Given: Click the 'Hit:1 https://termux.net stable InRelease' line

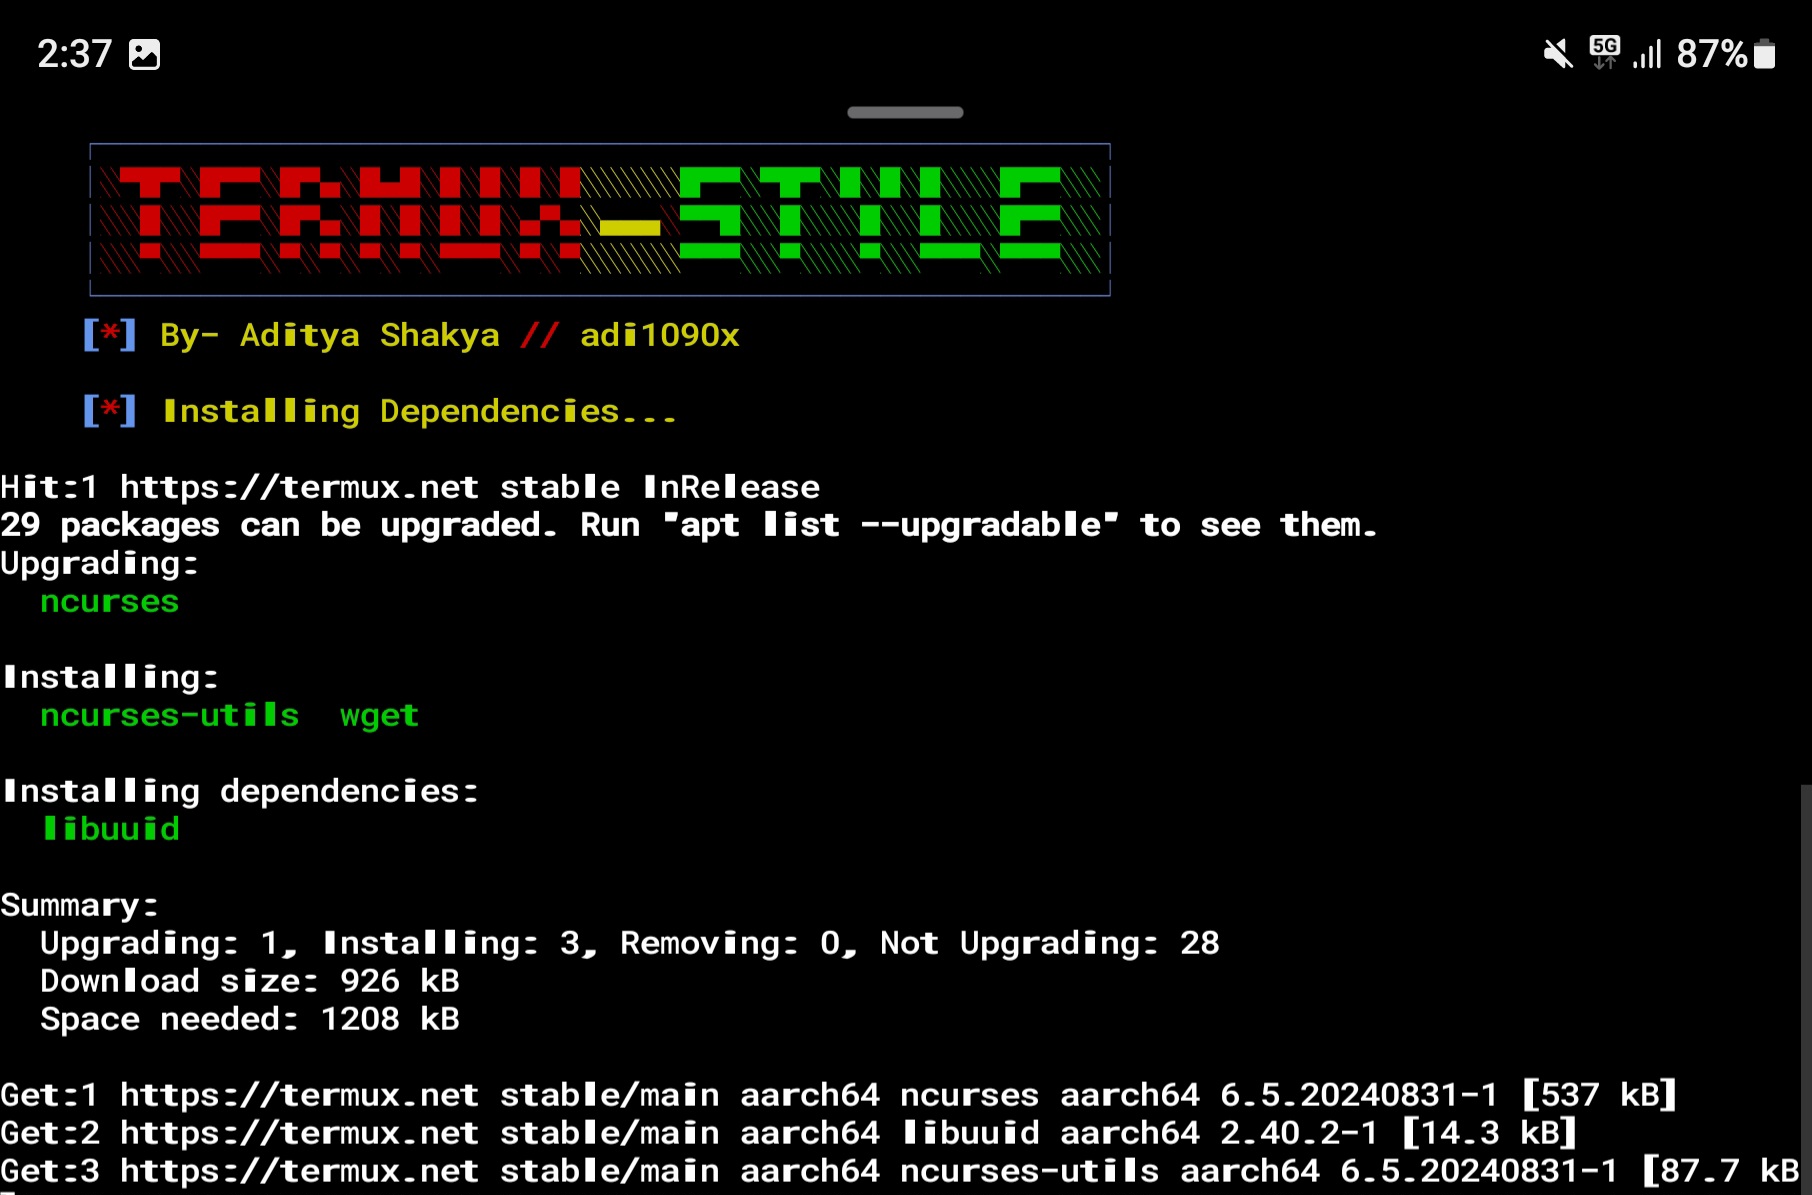Looking at the screenshot, I should pos(410,487).
